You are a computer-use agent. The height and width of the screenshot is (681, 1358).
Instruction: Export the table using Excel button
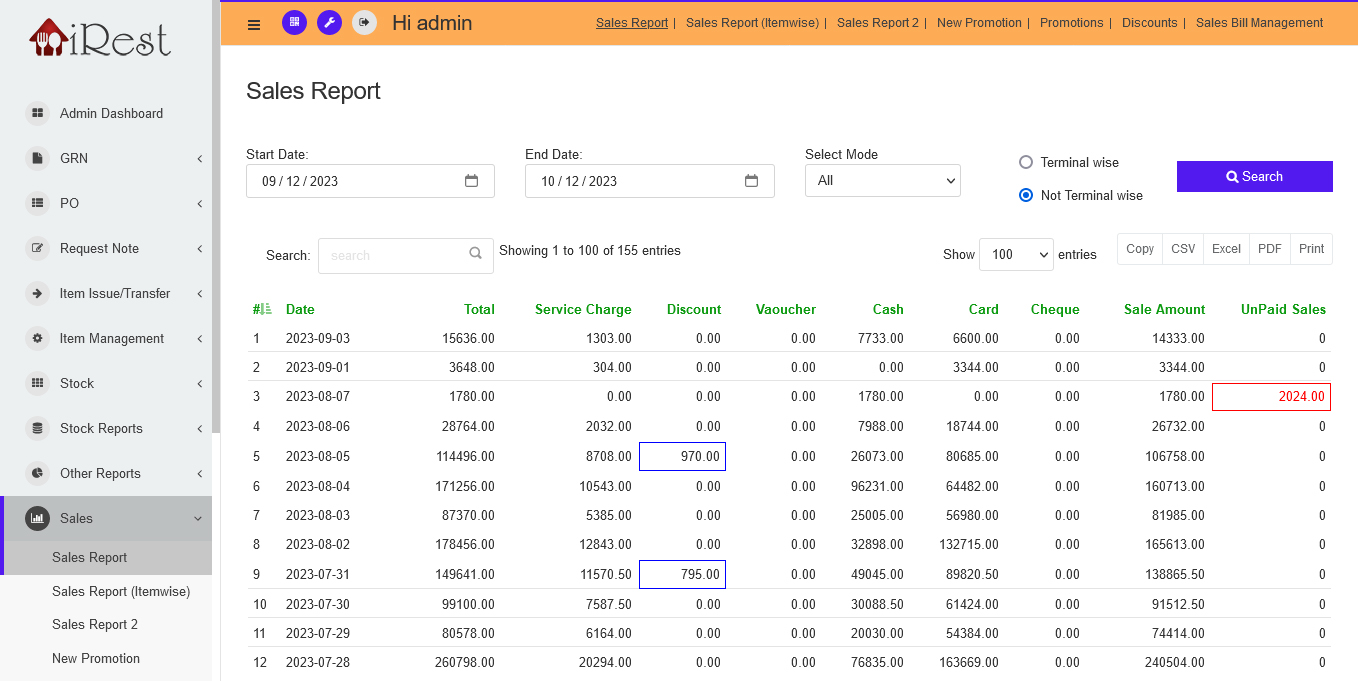tap(1226, 249)
